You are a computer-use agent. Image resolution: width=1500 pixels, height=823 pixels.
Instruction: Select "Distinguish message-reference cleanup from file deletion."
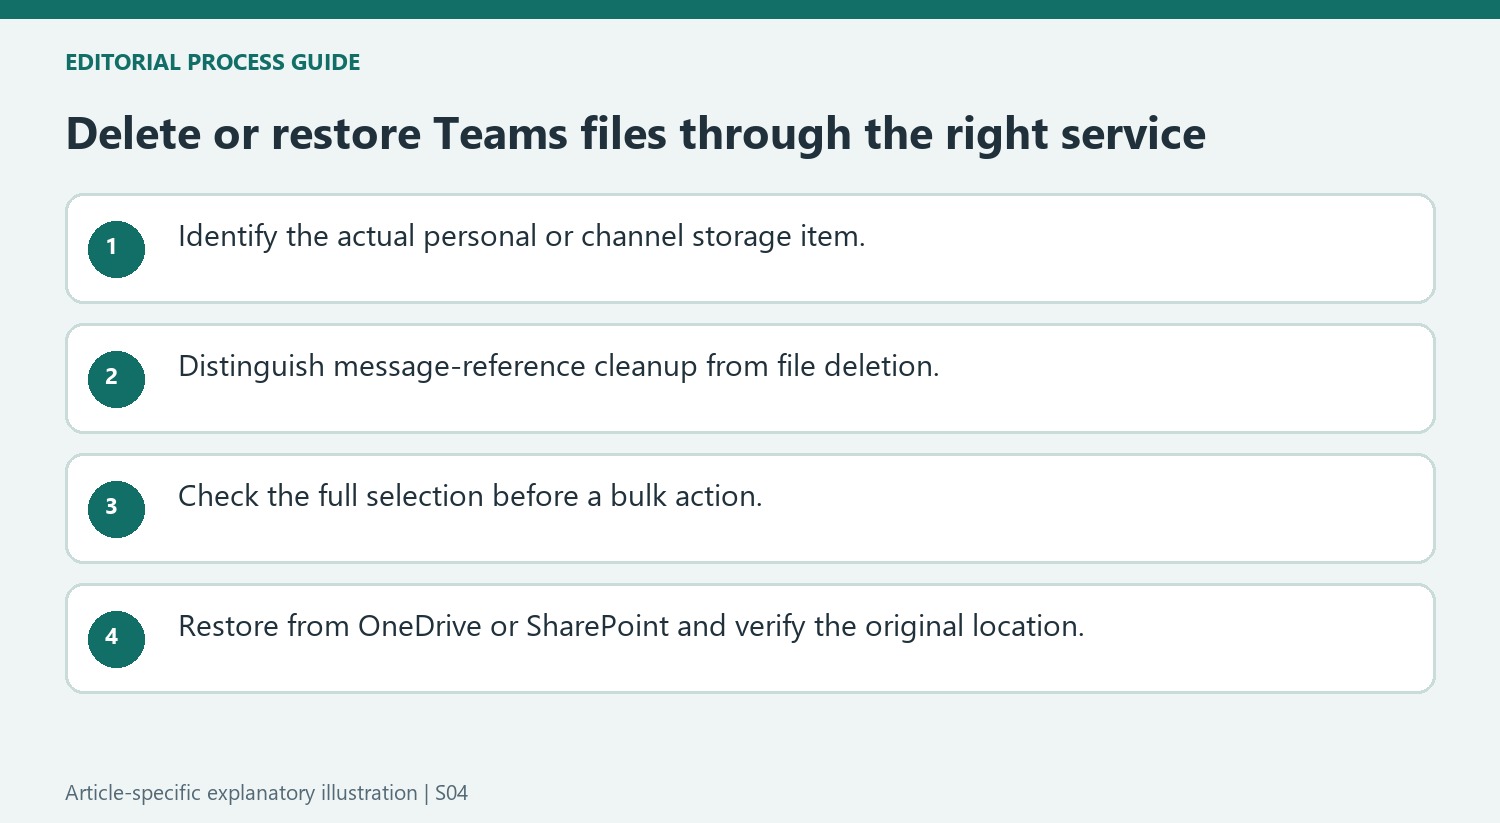pos(559,367)
